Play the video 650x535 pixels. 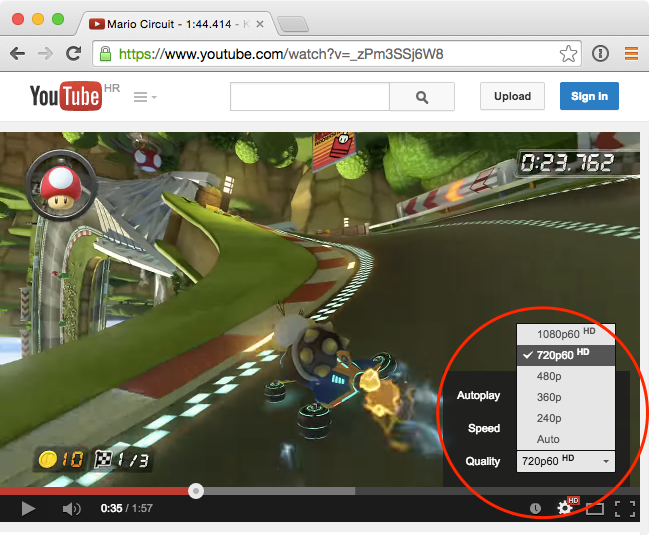tap(28, 508)
